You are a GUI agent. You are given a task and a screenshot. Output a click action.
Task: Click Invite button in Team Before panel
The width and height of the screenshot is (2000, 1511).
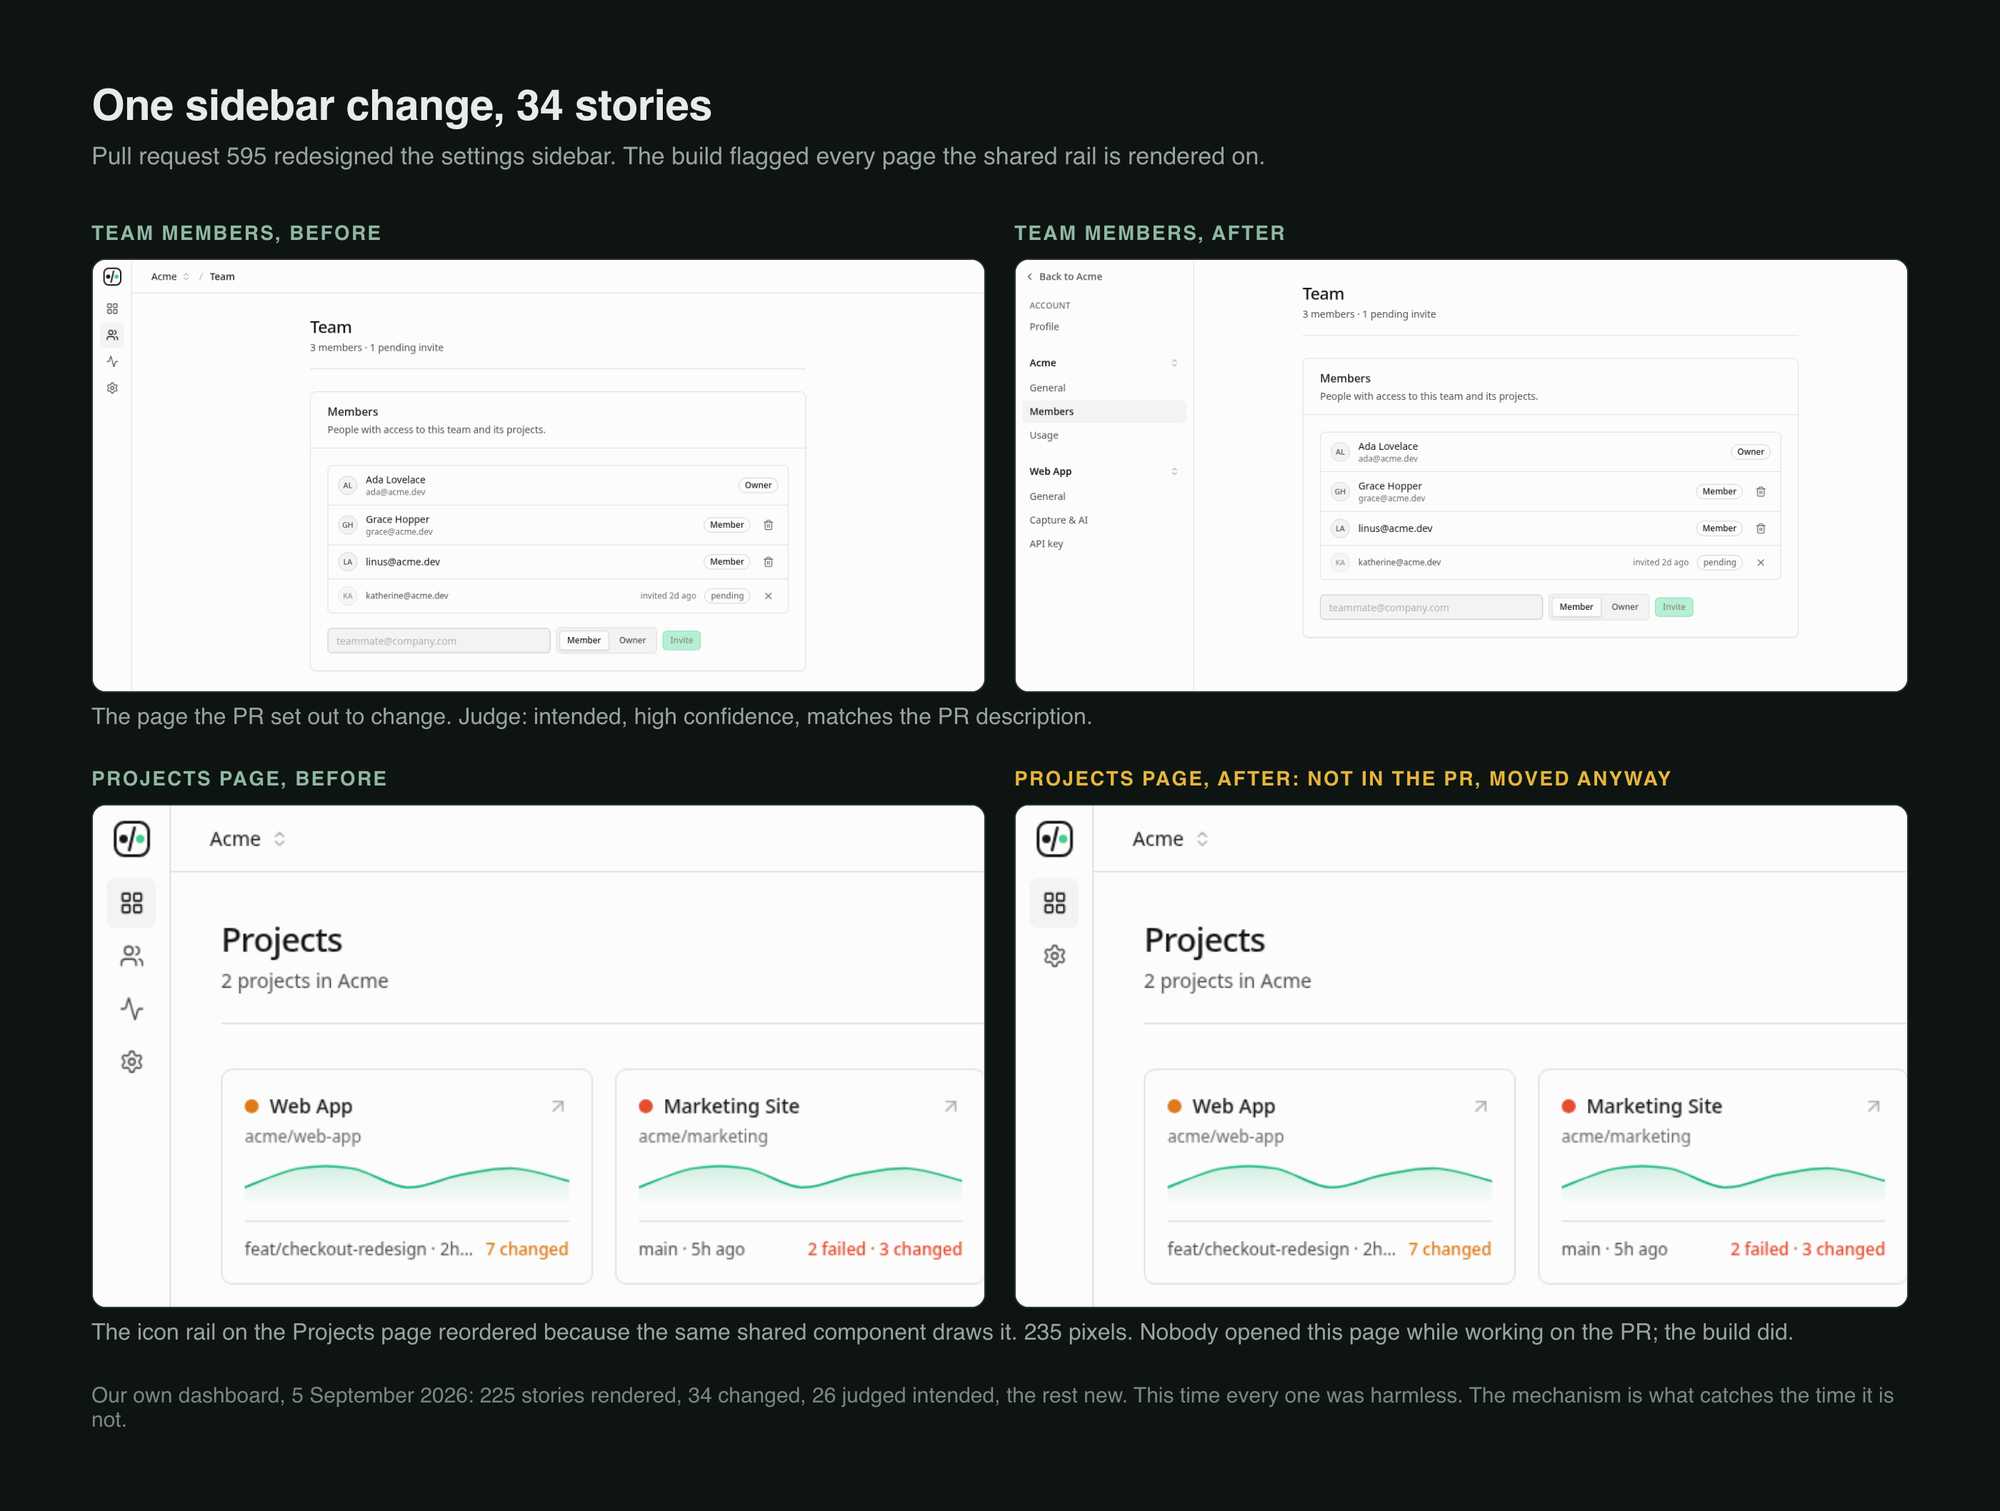(682, 641)
